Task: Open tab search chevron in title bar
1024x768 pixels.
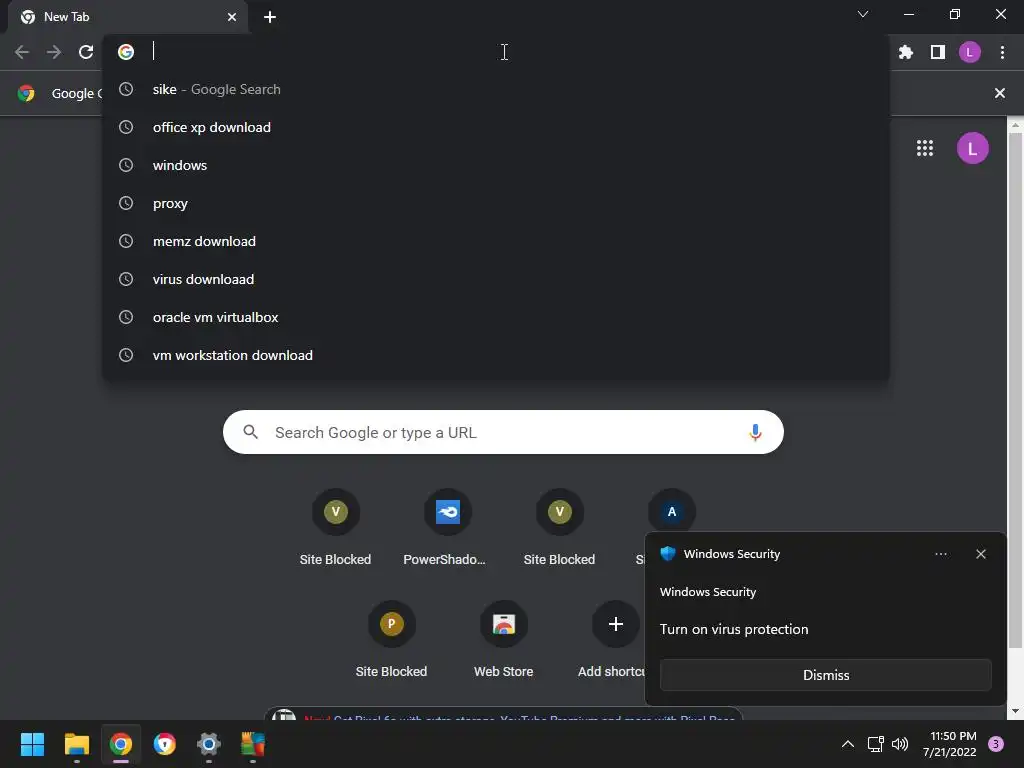Action: click(x=862, y=14)
